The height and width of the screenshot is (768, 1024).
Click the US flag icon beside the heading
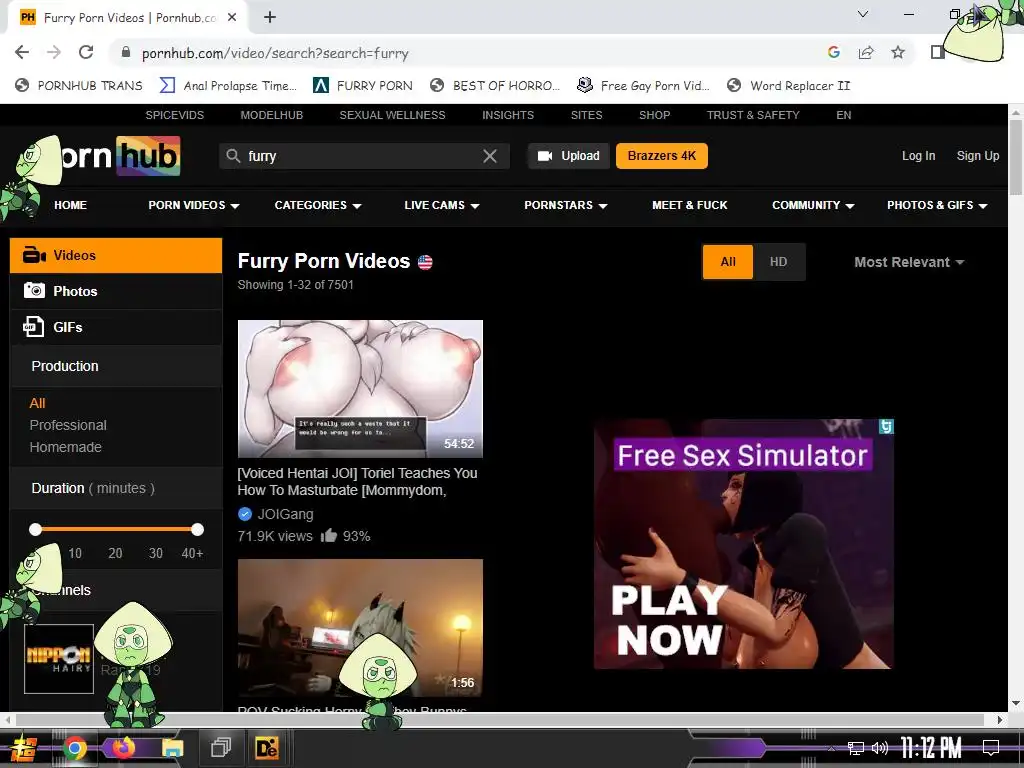pos(425,263)
